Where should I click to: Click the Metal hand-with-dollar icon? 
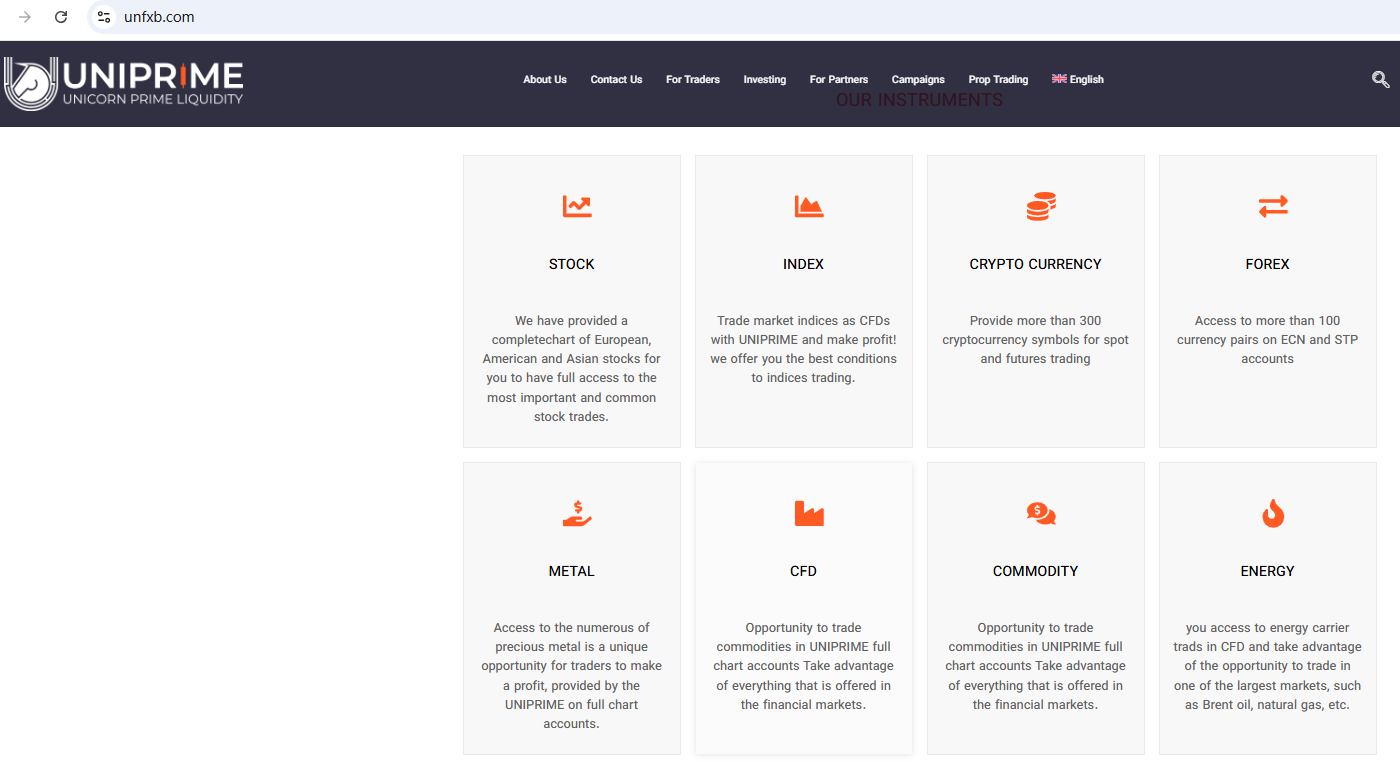click(x=577, y=513)
